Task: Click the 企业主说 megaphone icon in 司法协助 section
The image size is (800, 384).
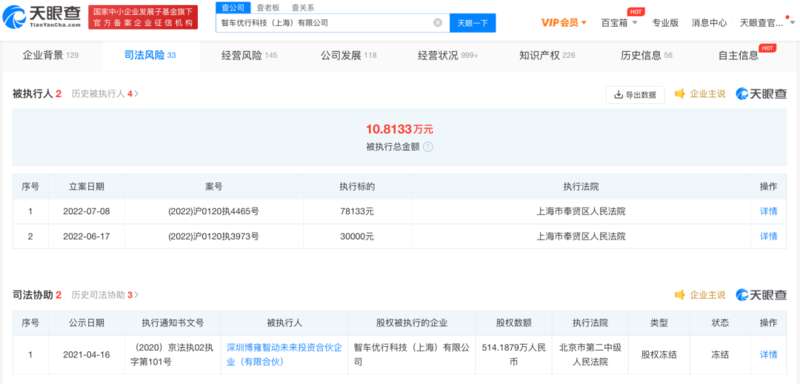Action: click(x=680, y=295)
